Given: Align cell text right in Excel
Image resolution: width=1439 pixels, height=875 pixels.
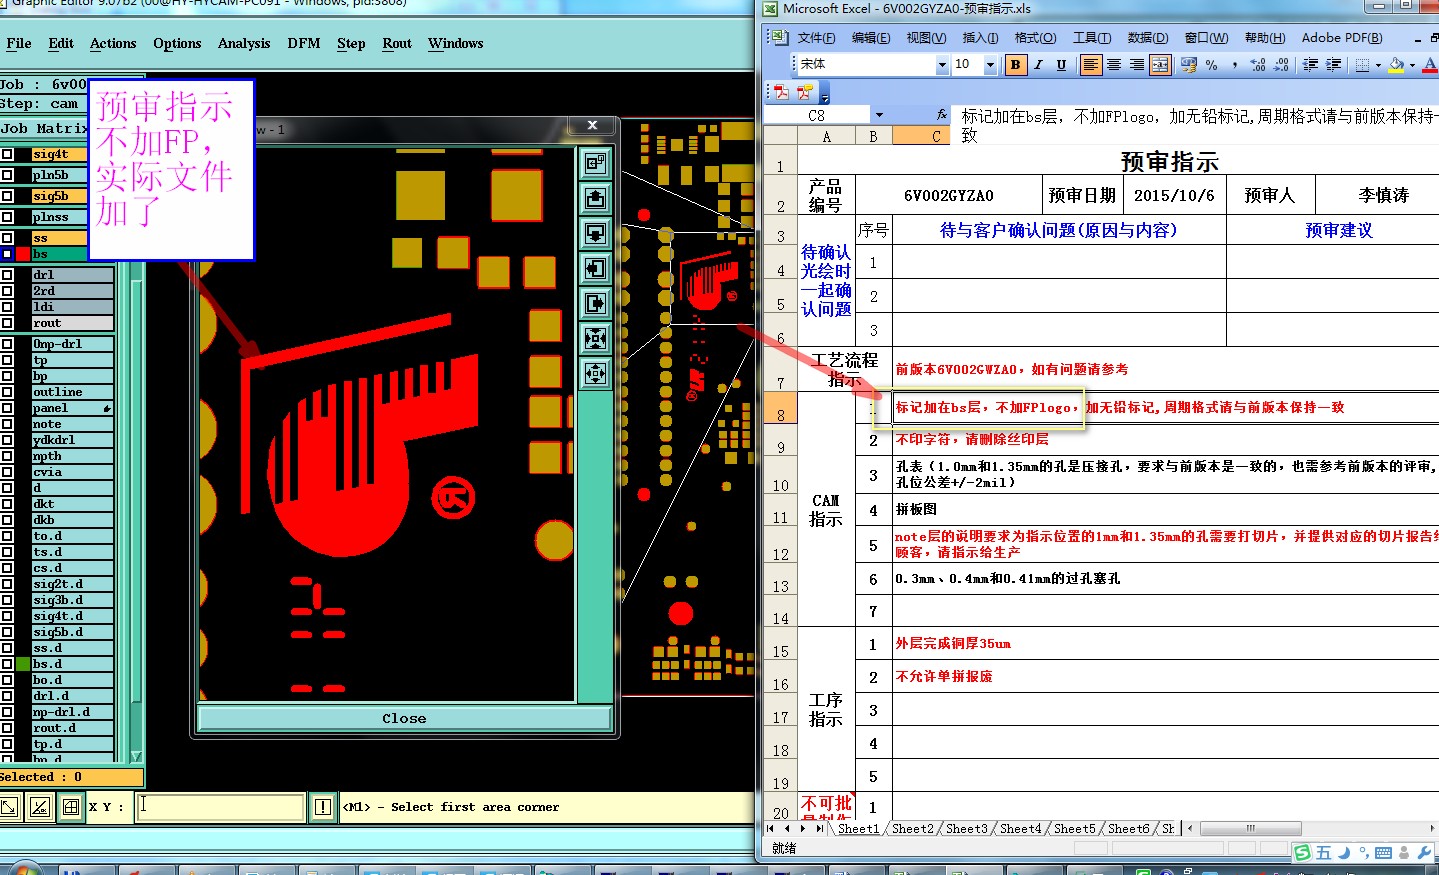Looking at the screenshot, I should (1137, 65).
